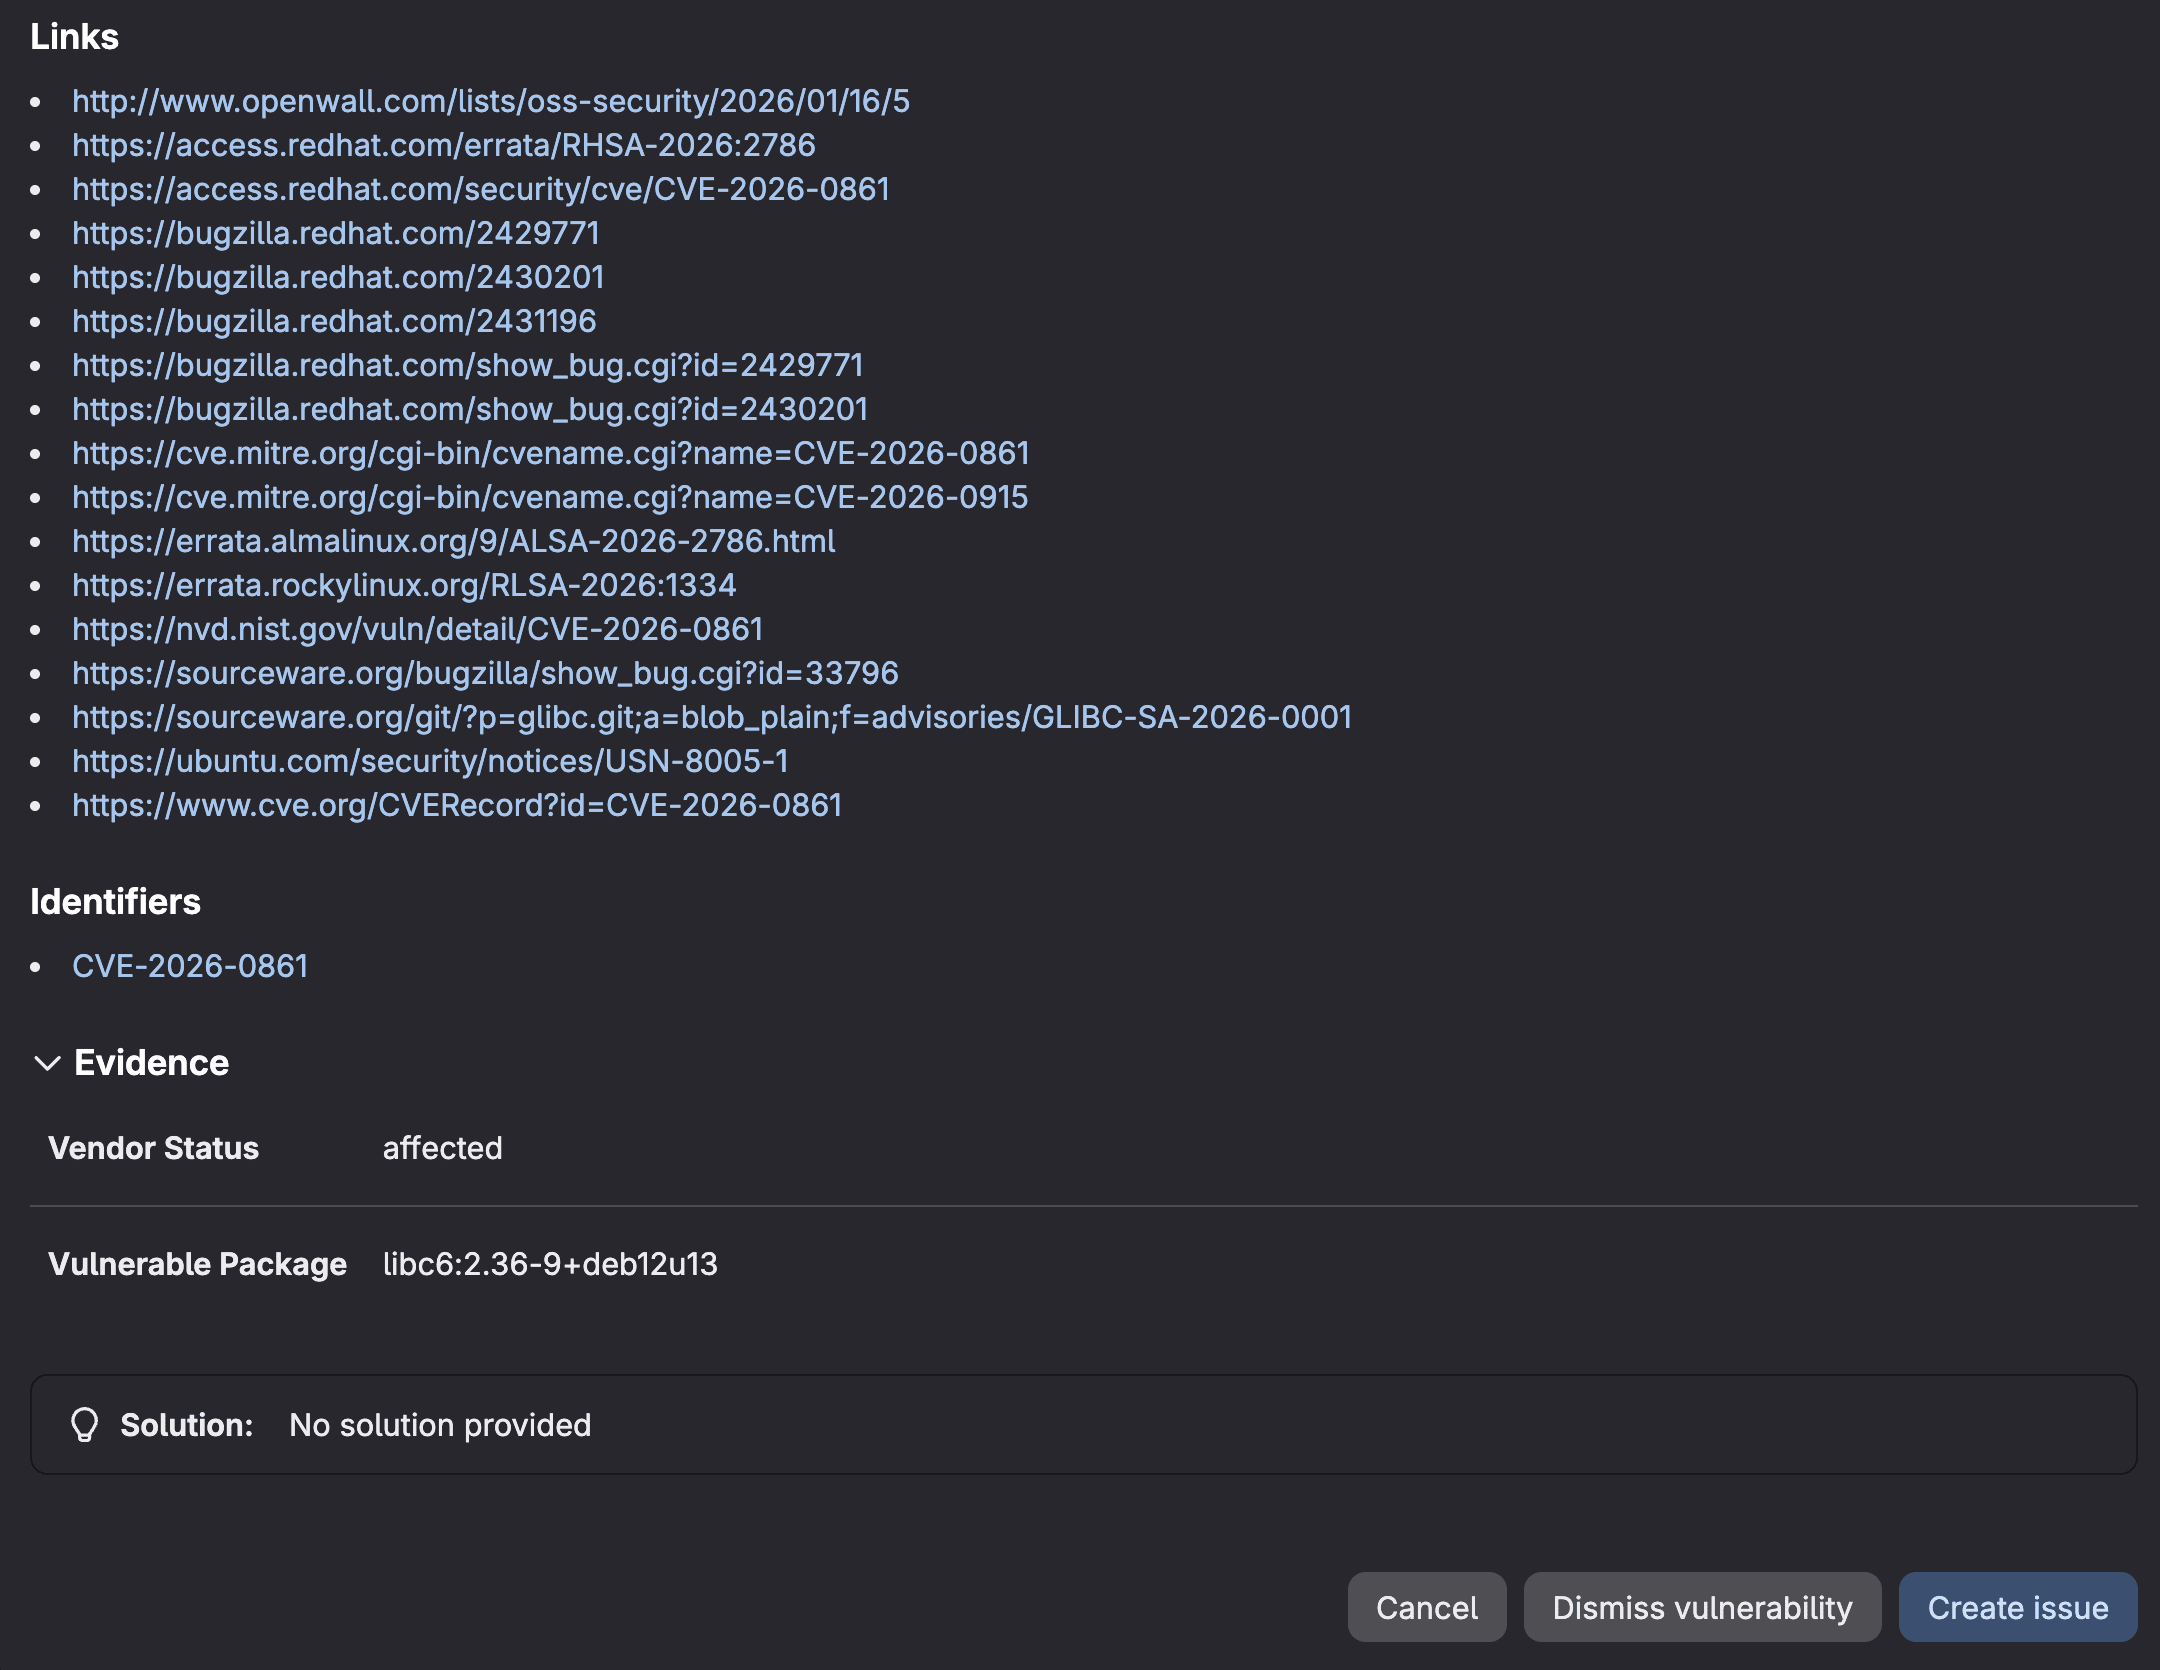Select the CVE-2026-0861 identifier

(x=190, y=965)
